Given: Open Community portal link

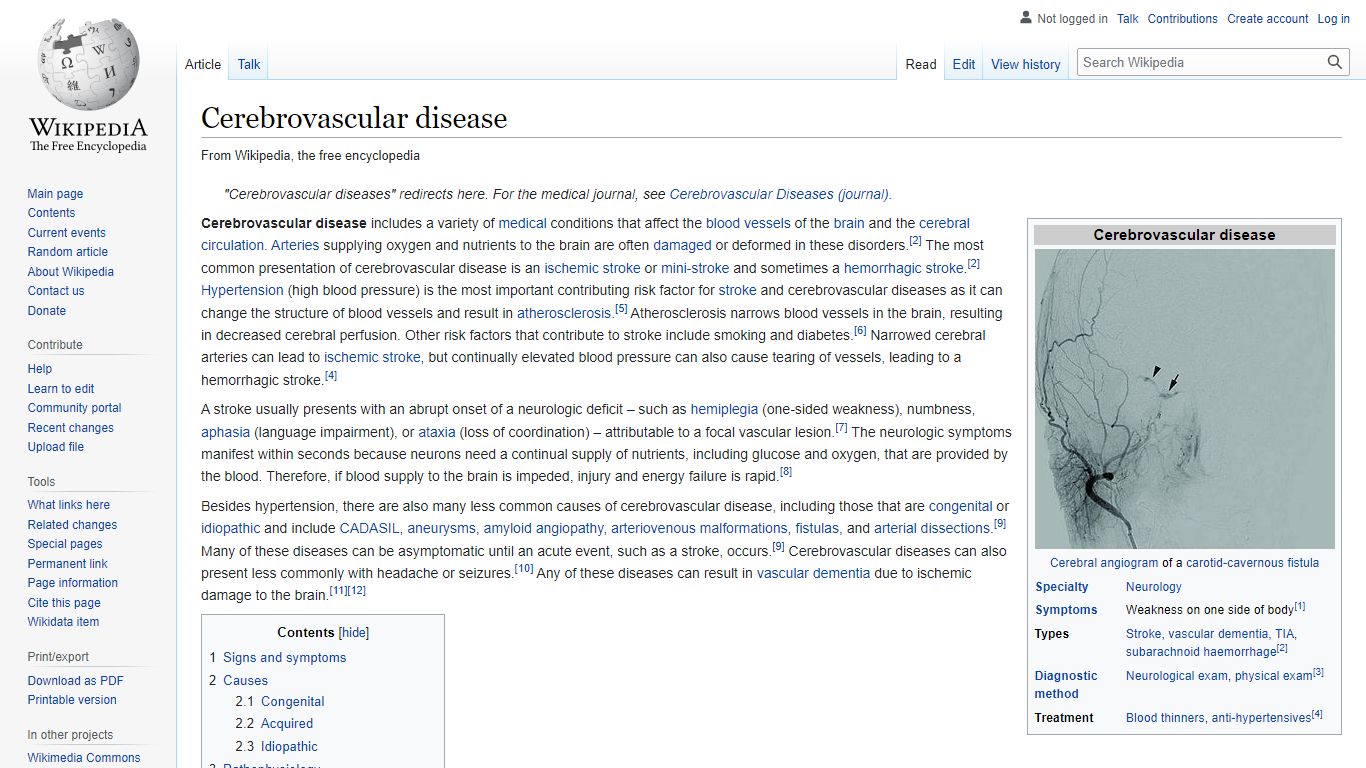Looking at the screenshot, I should (74, 408).
